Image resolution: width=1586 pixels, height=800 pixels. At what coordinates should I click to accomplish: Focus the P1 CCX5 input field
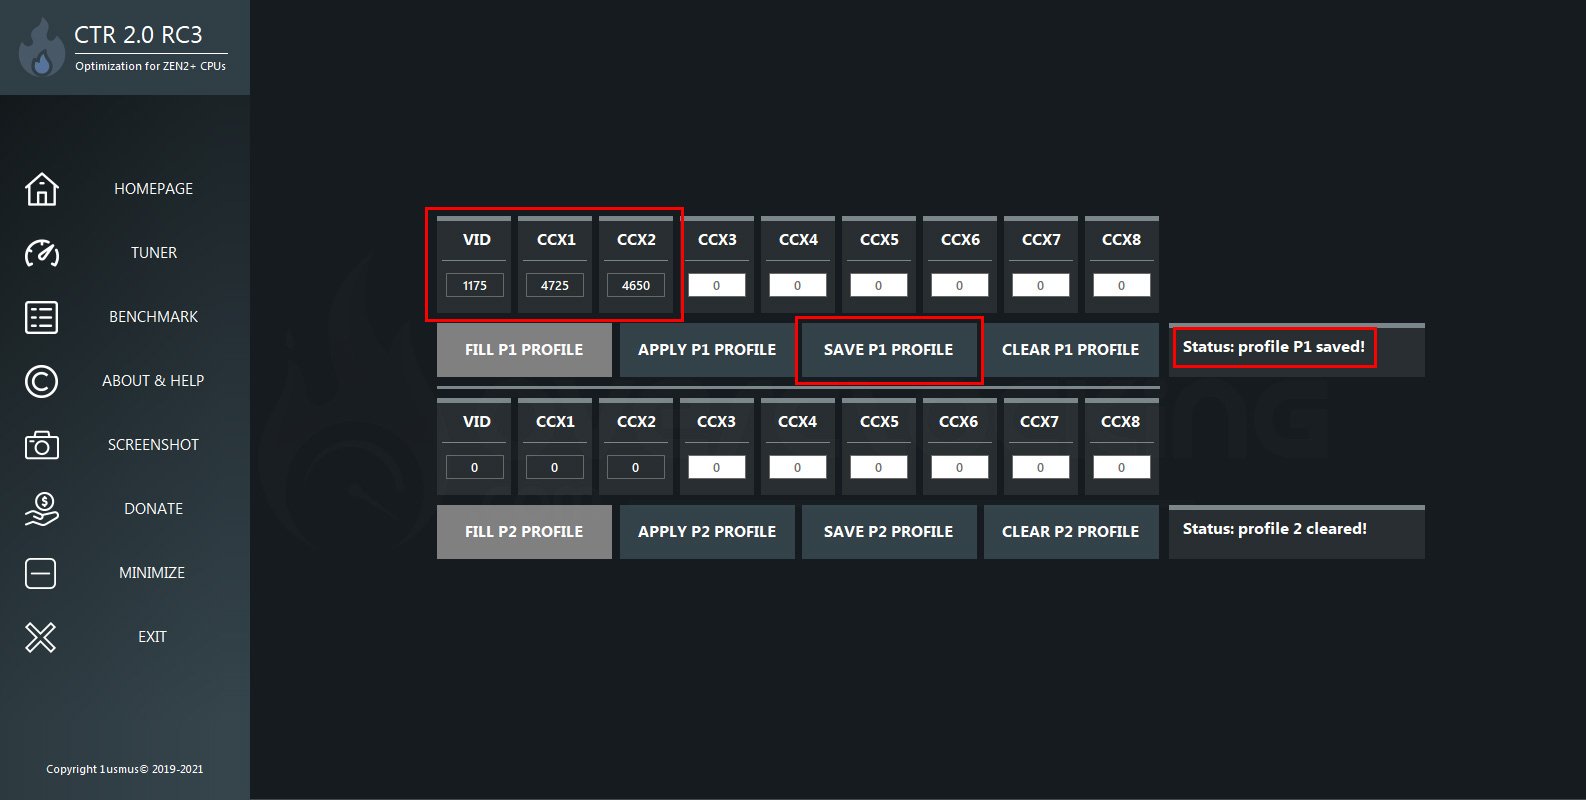click(879, 286)
